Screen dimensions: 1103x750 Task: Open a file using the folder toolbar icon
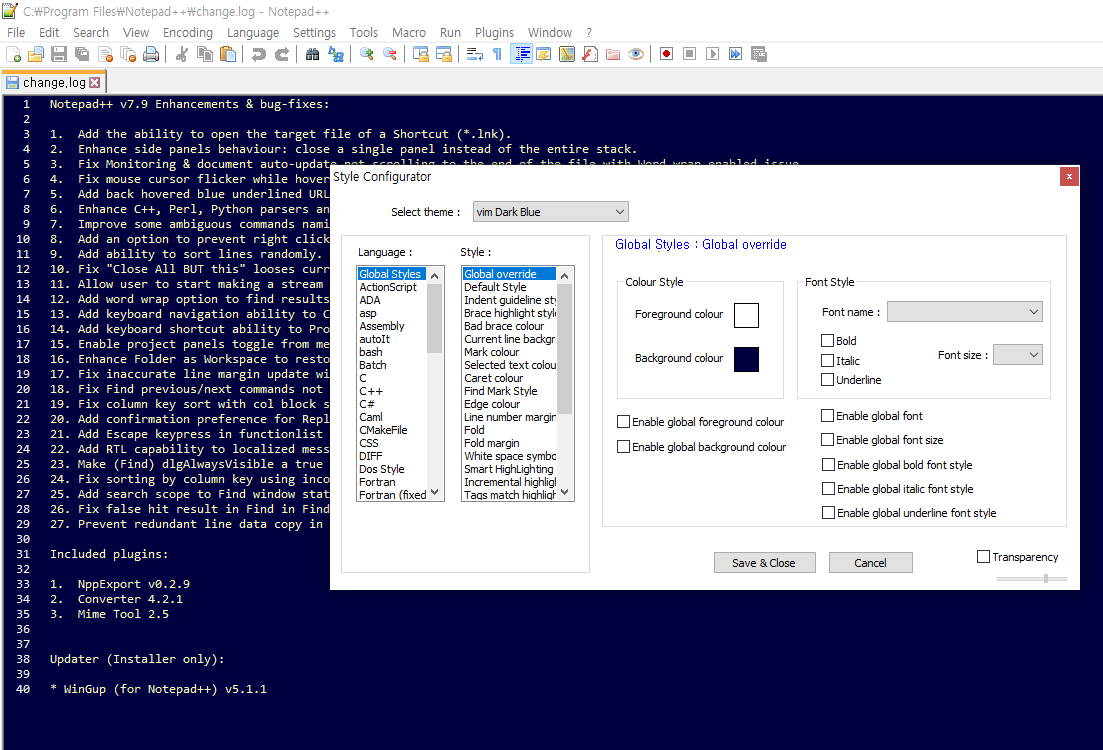[36, 54]
